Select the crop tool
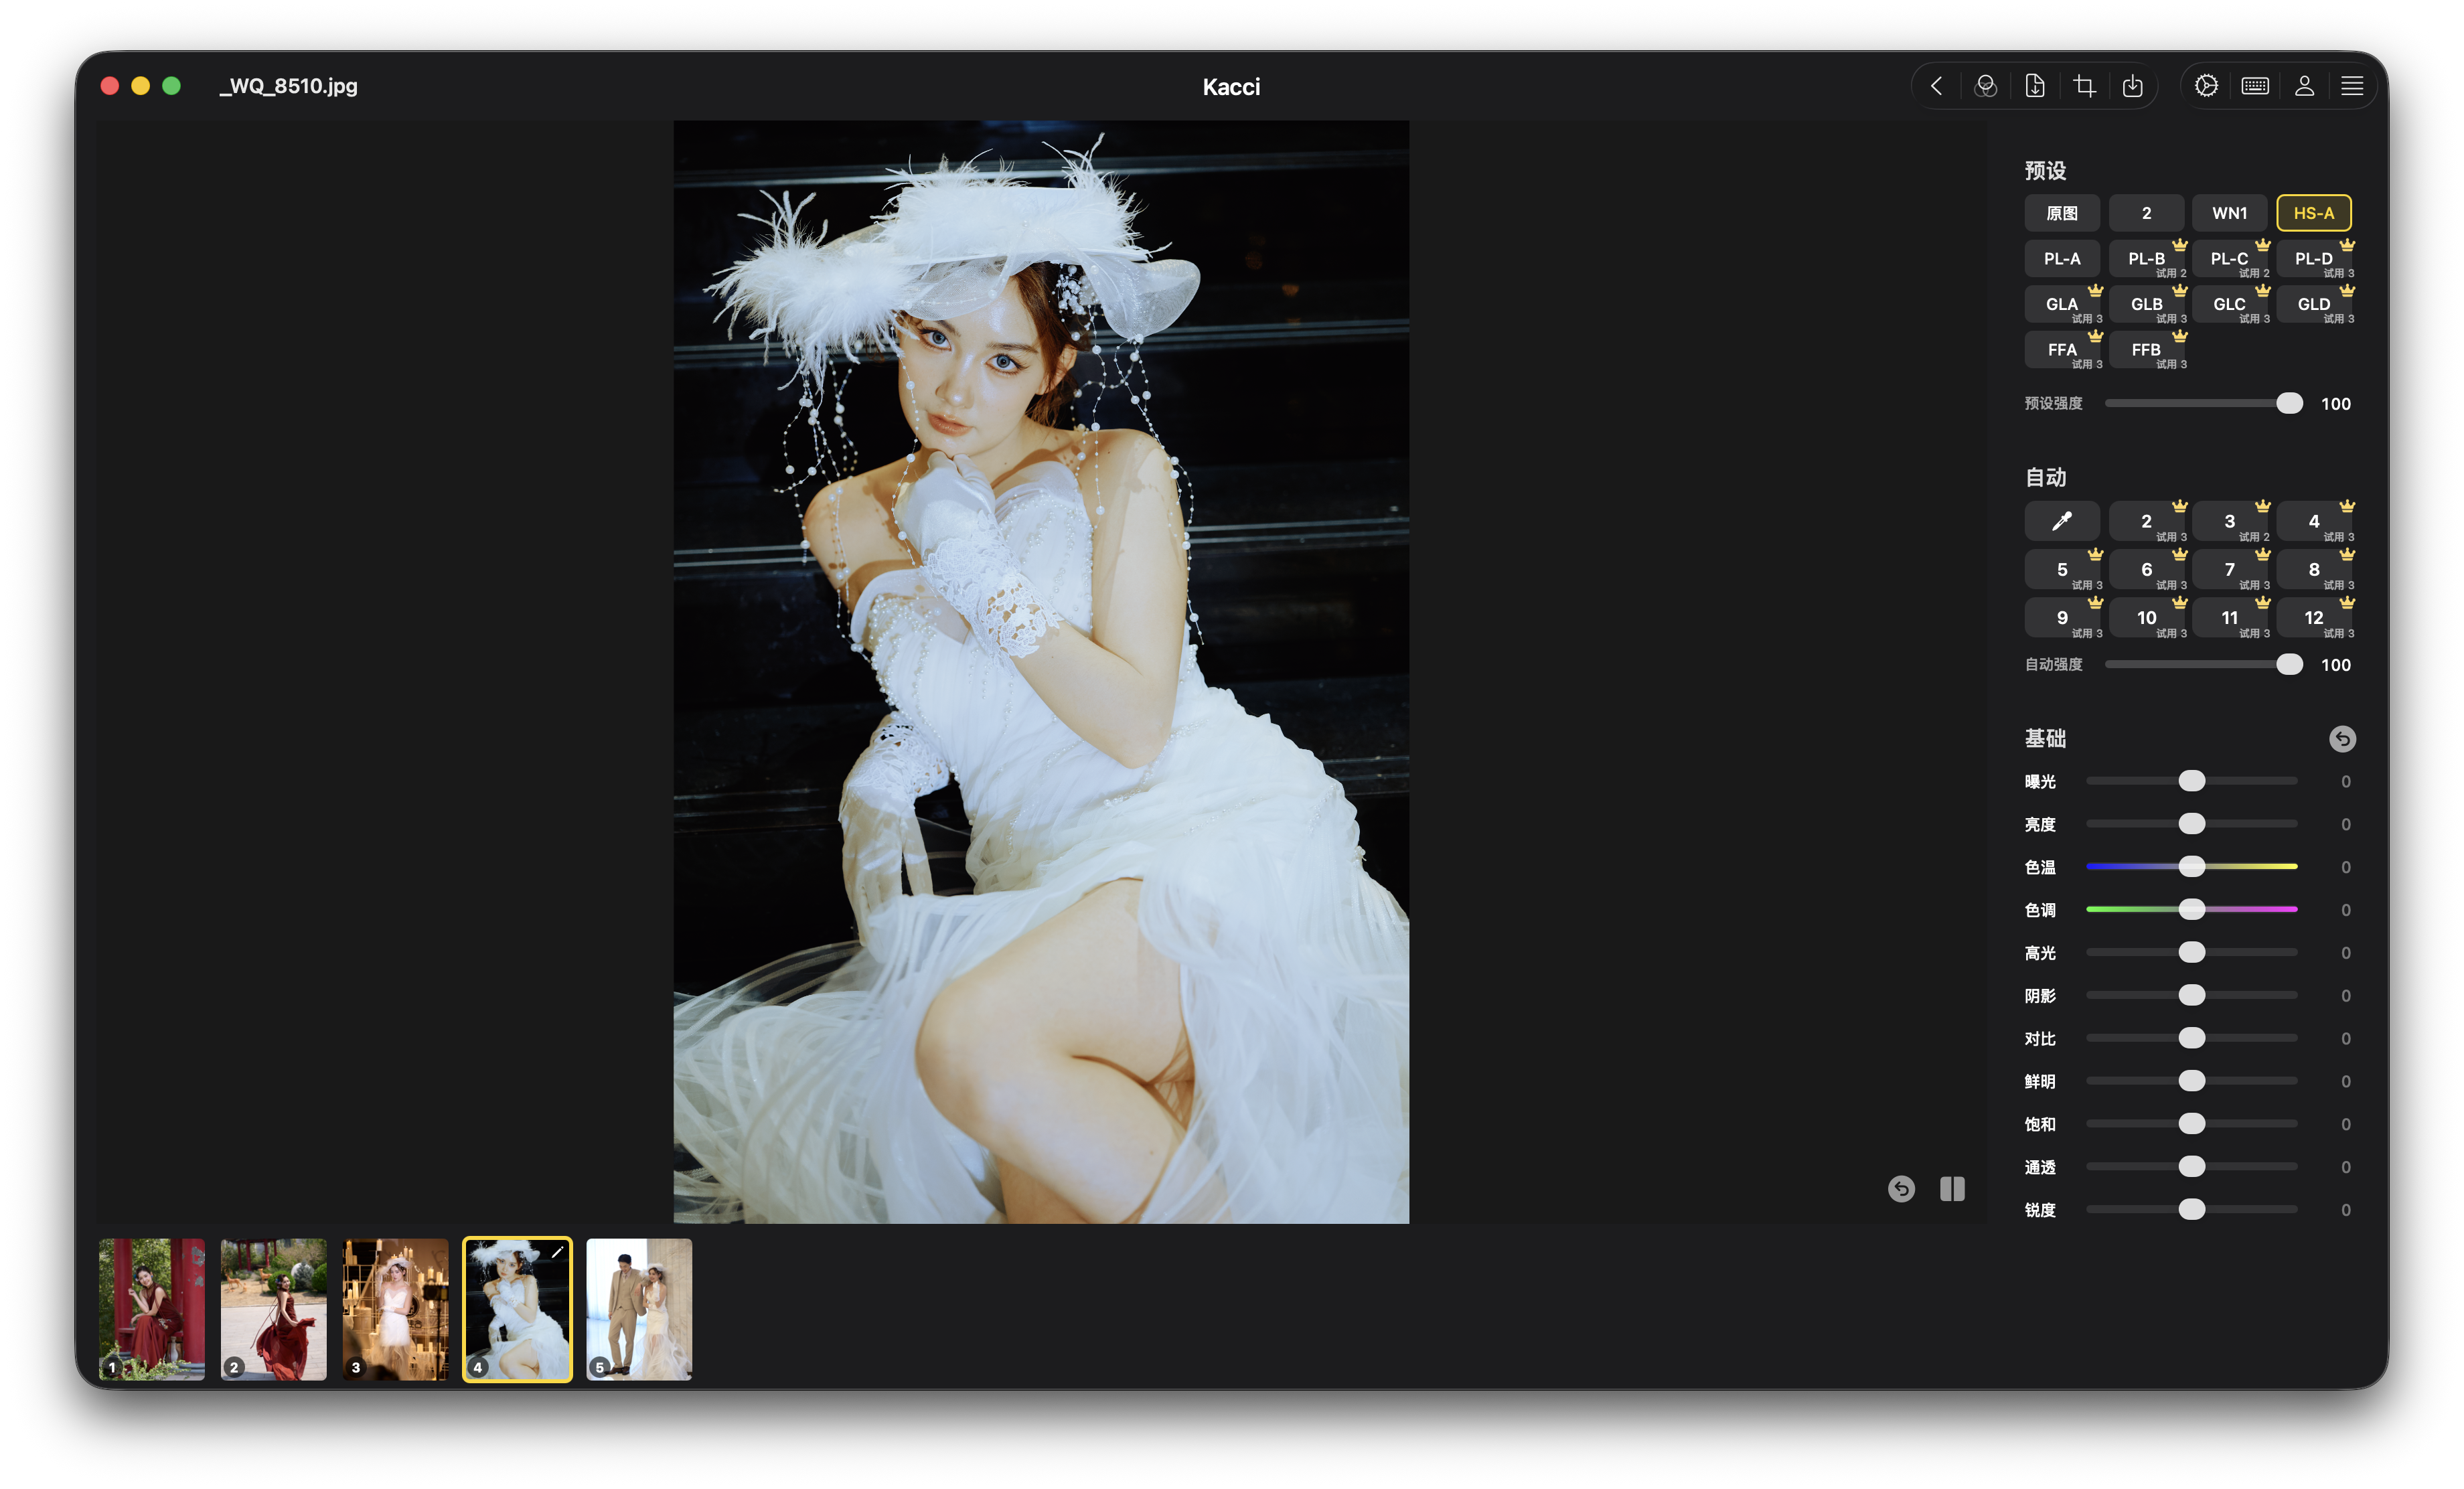This screenshot has width=2464, height=1489. pos(2084,86)
